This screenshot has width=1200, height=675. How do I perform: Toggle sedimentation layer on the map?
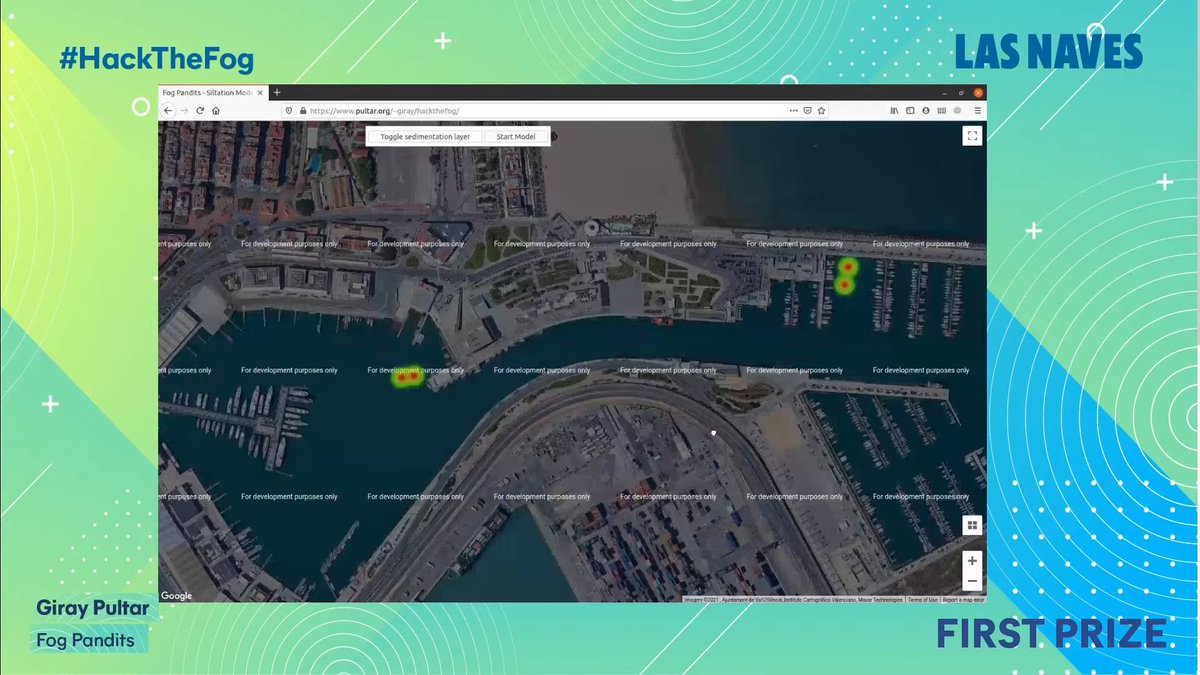tap(425, 136)
